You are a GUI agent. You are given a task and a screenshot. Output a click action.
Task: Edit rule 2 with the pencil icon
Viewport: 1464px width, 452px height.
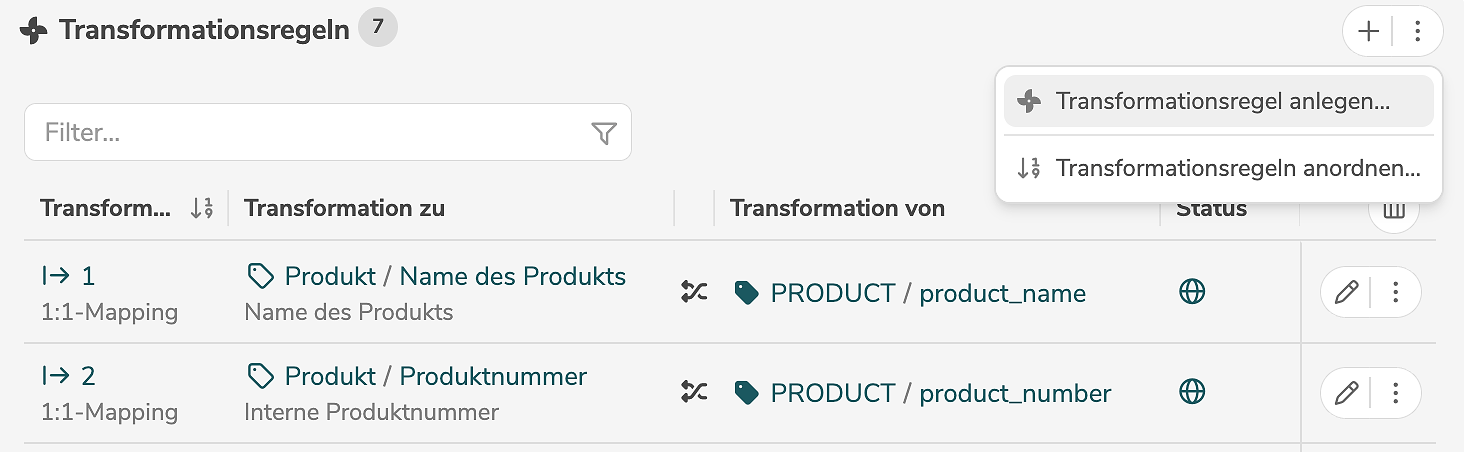[1346, 392]
